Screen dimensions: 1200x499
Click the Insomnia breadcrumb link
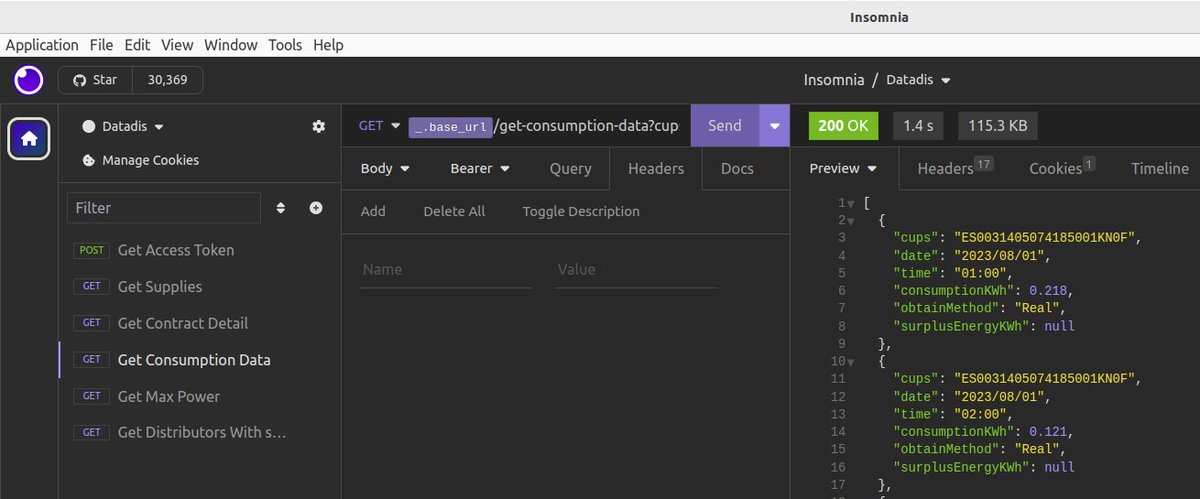tap(834, 80)
